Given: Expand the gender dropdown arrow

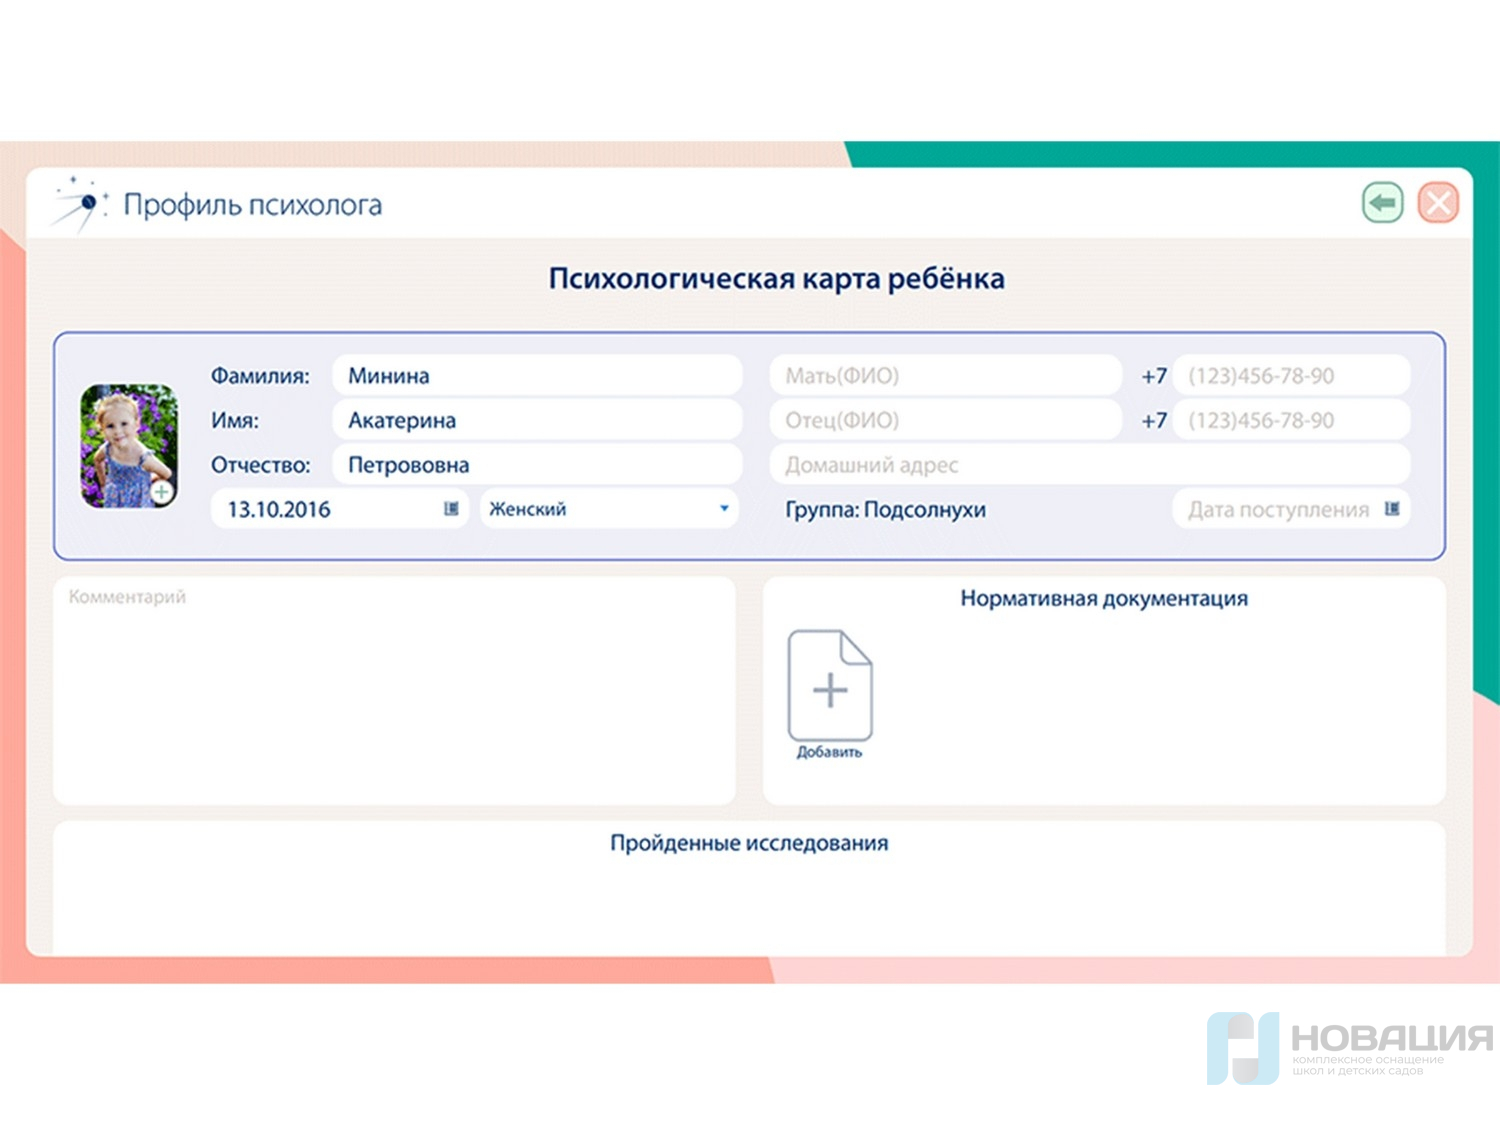Looking at the screenshot, I should pos(724,509).
